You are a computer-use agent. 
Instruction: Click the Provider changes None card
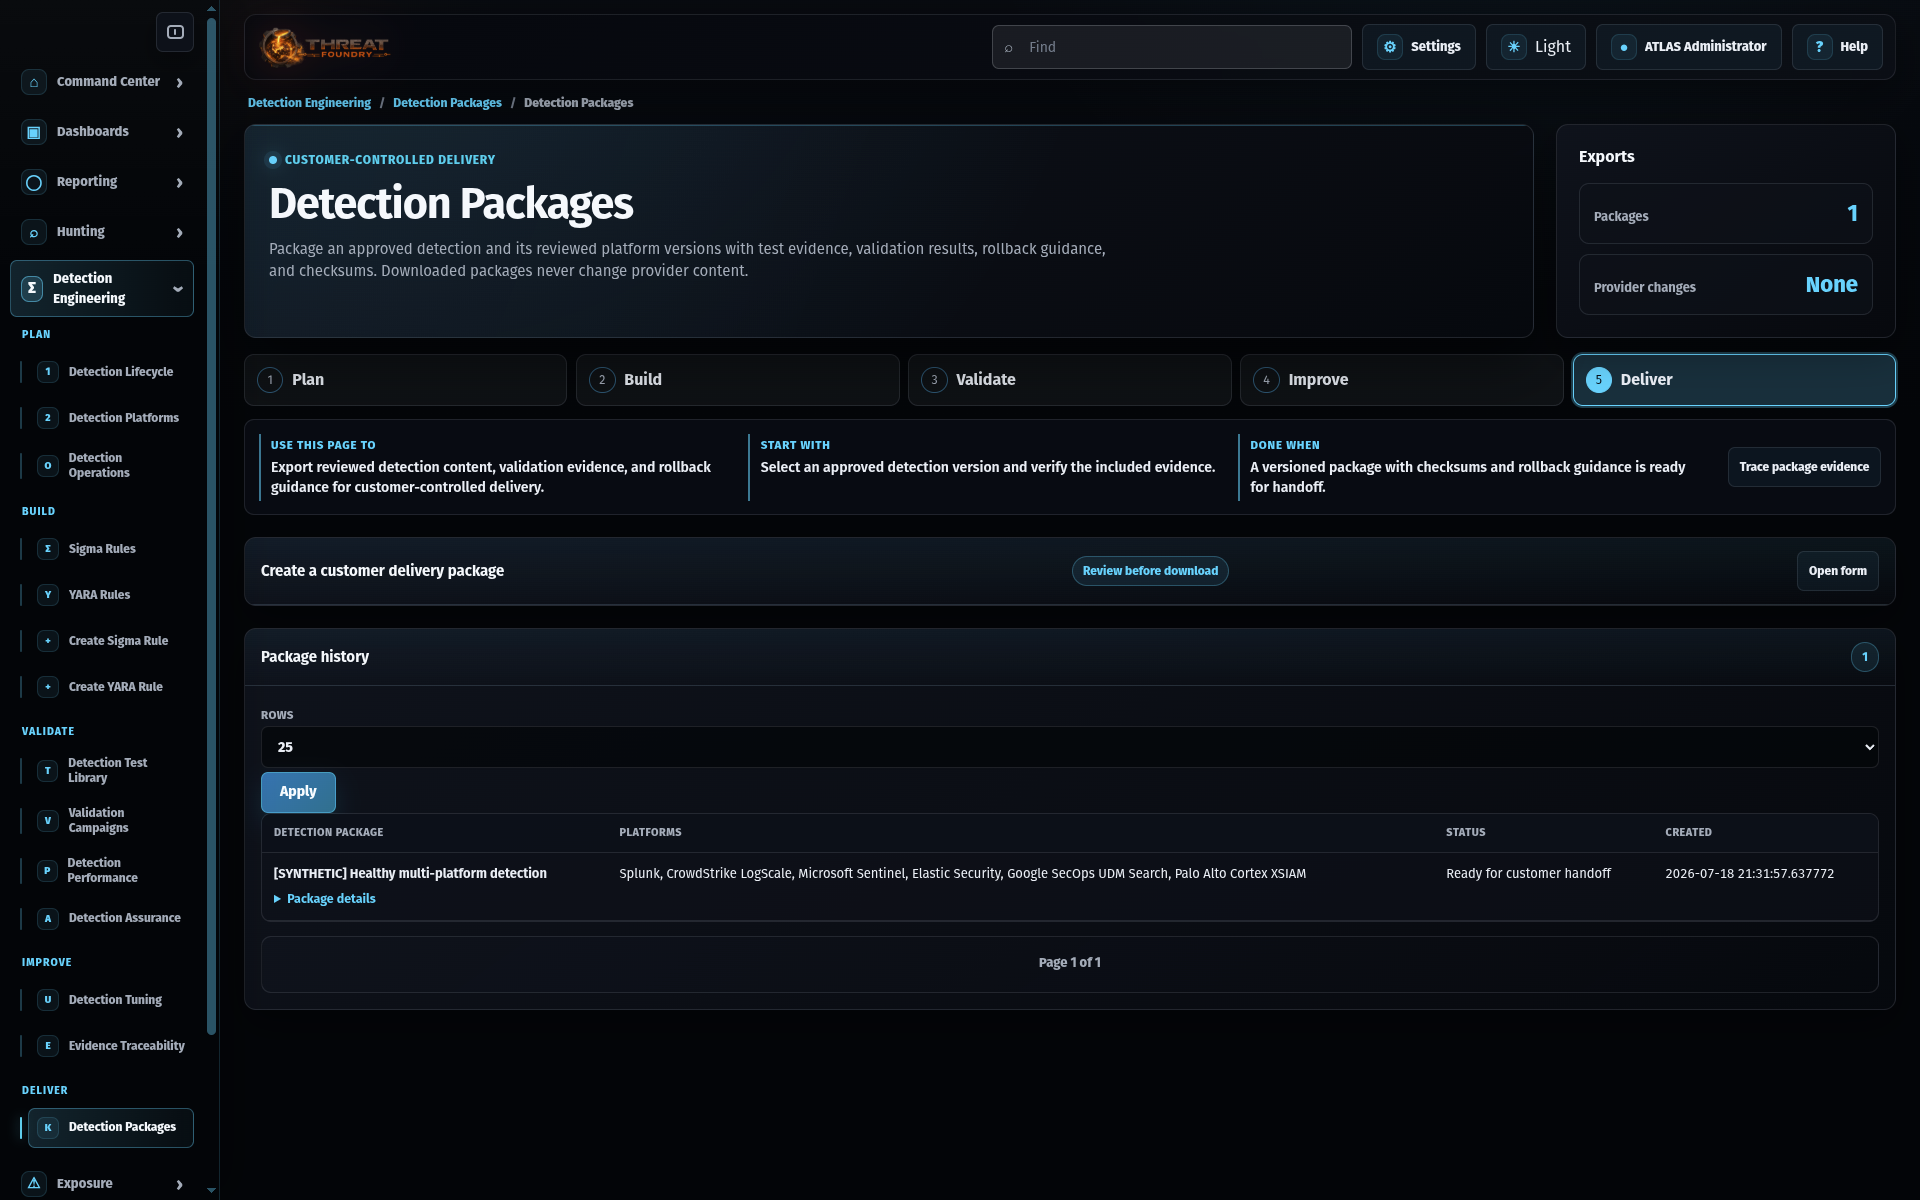(x=1725, y=285)
